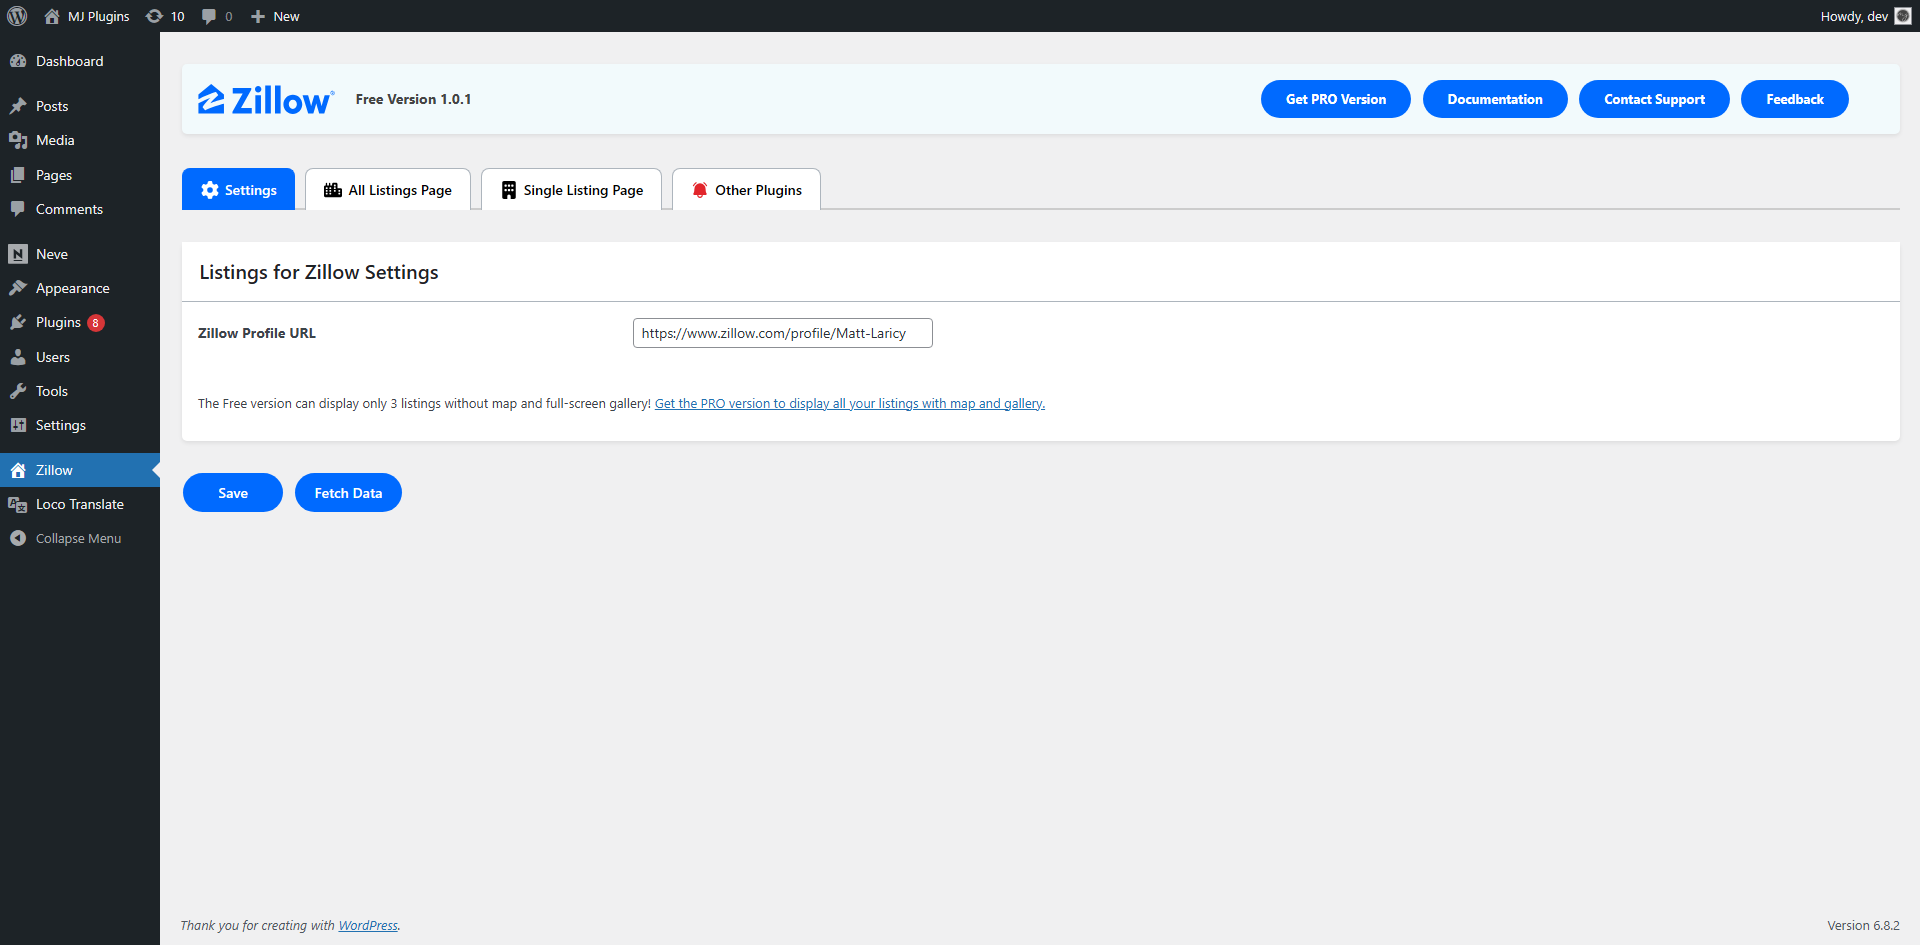Screen dimensions: 1920x945
Task: Open the WordPress link in footer
Action: (368, 926)
